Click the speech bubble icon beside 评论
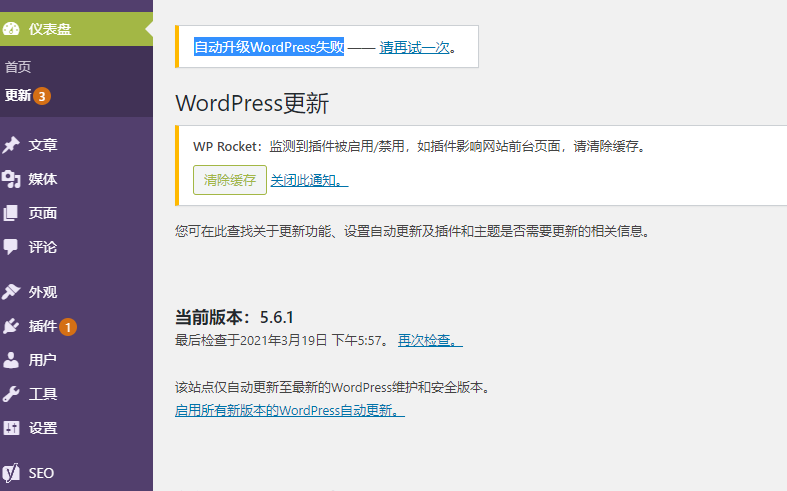Viewport: 787px width, 491px height. pyautogui.click(x=11, y=247)
